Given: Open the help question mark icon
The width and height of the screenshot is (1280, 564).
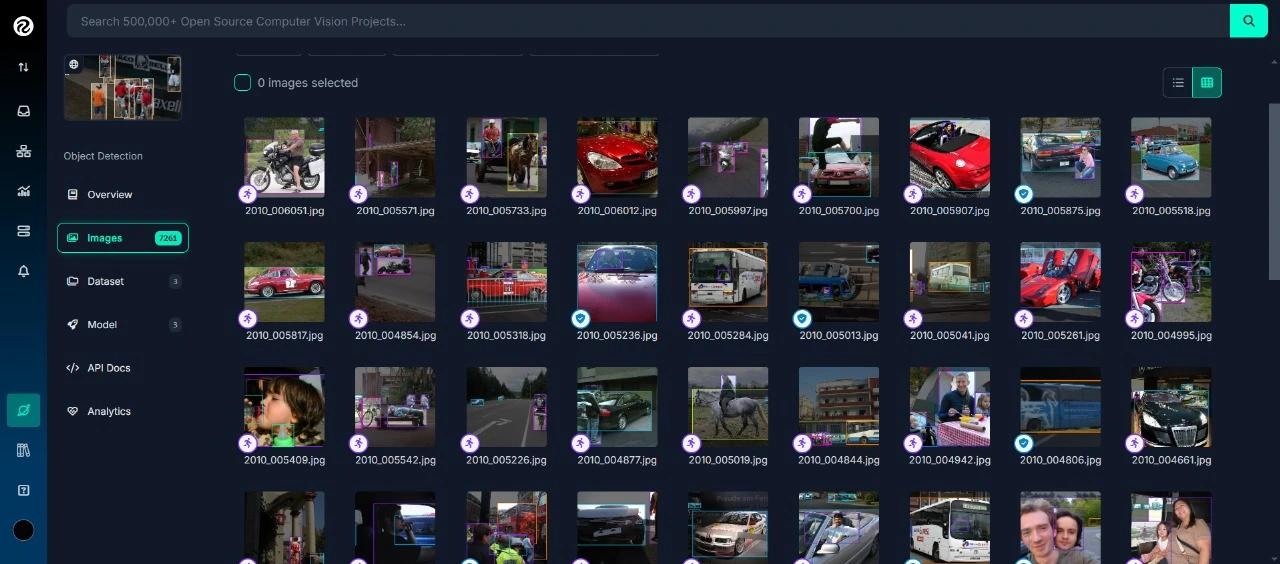Looking at the screenshot, I should pos(23,490).
